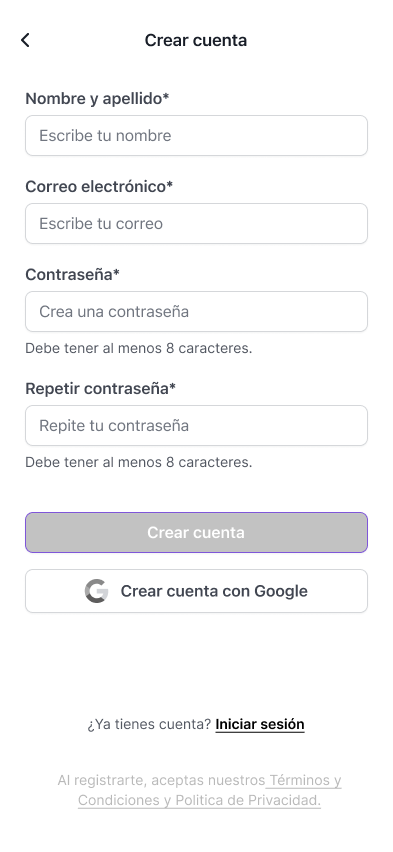Choose 'Crear cuenta con Google' button text
This screenshot has width=393, height=852.
tap(214, 591)
